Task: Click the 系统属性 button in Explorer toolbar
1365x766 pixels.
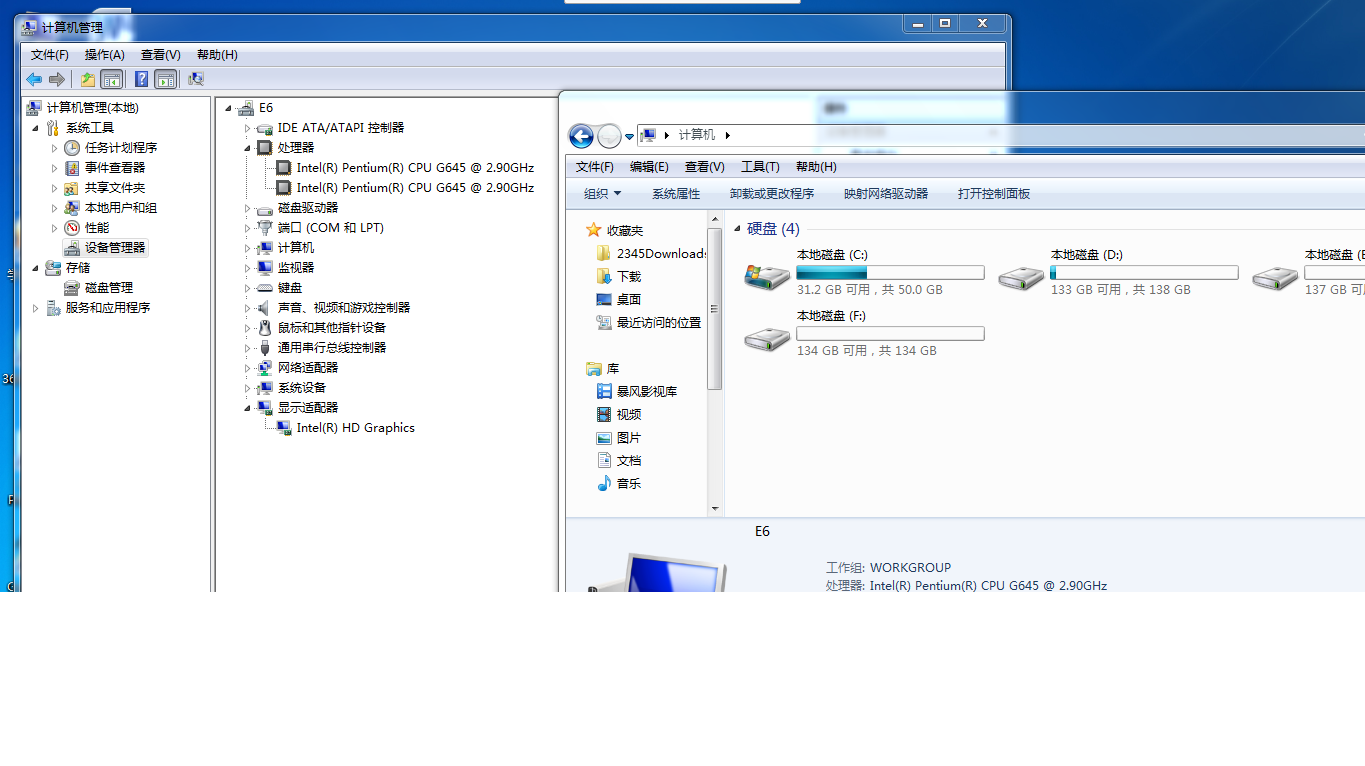Action: coord(676,194)
